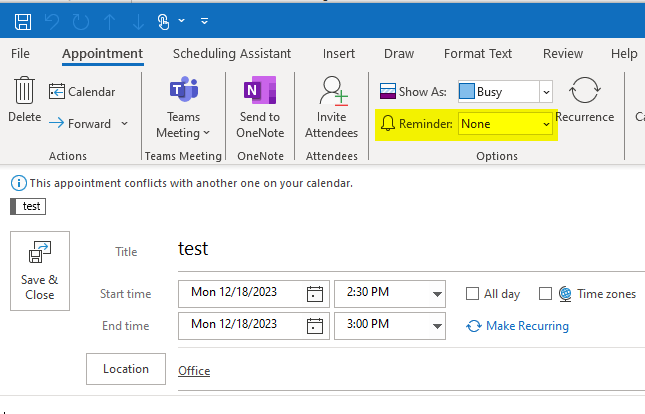Viewport: 645px width, 414px height.
Task: Click the Calendar button in Actions
Action: (x=82, y=91)
